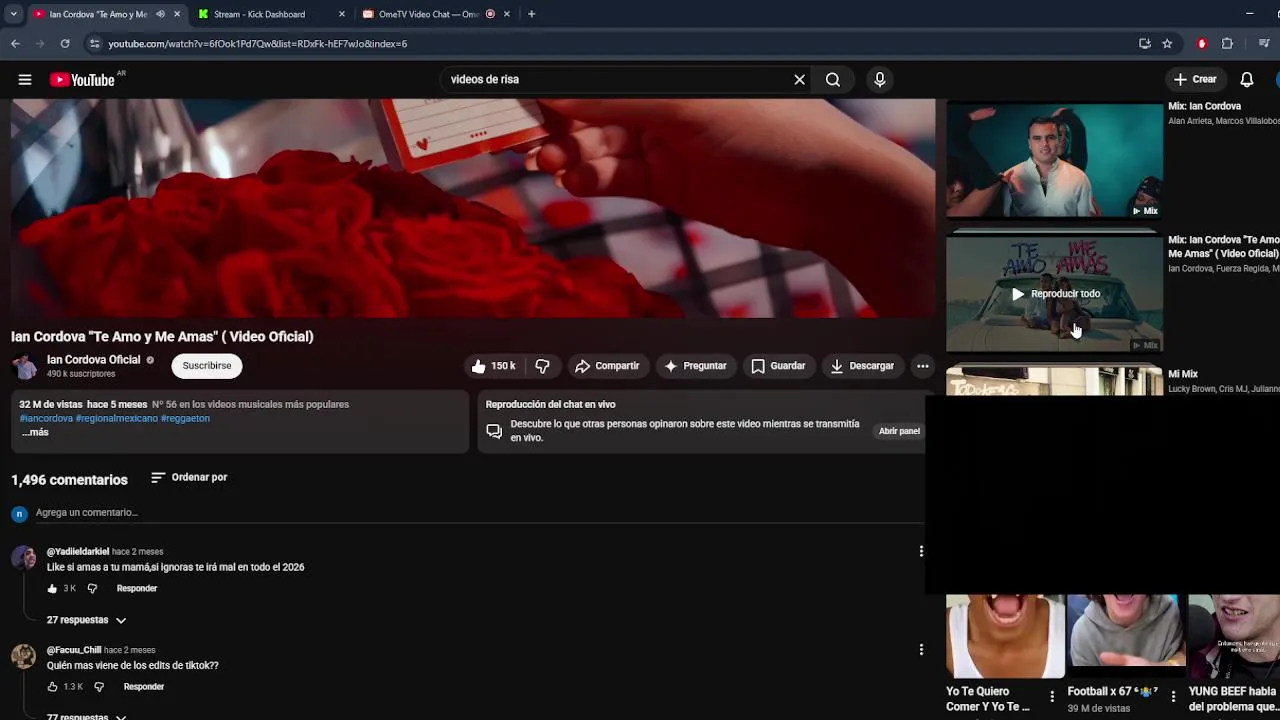
Task: Like the video with thumbs up 150 k
Action: click(493, 366)
